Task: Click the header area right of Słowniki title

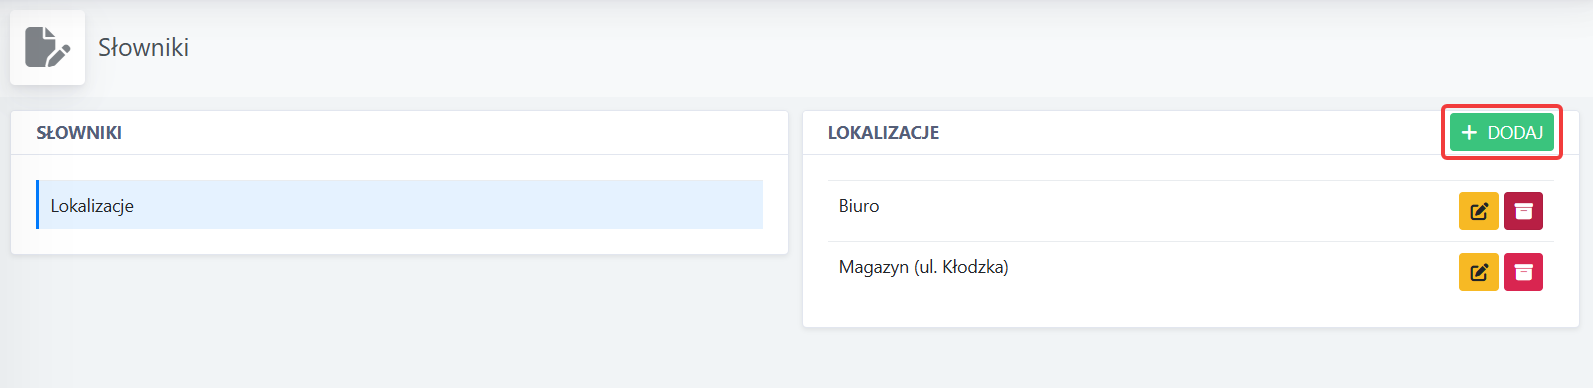Action: [x=890, y=47]
